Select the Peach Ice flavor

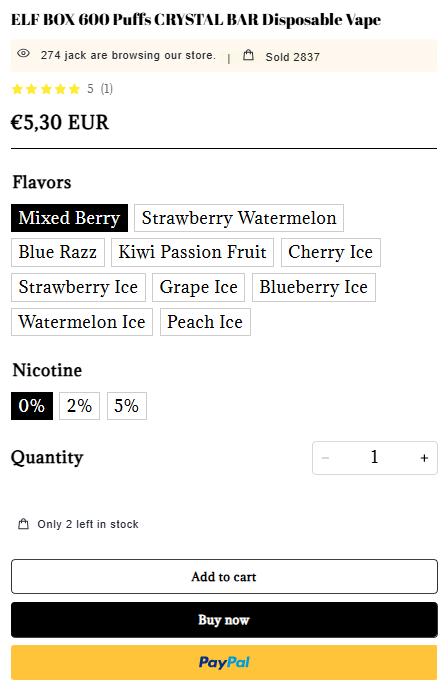coord(205,322)
